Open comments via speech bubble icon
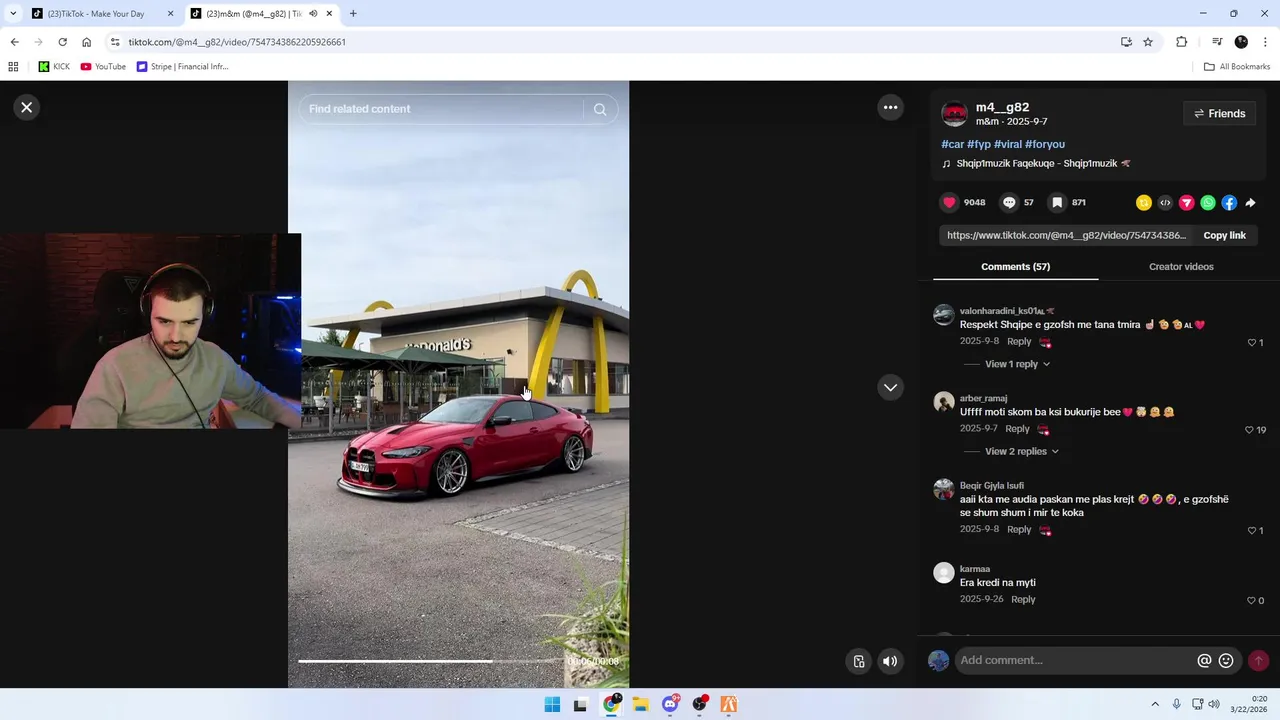 (1009, 202)
